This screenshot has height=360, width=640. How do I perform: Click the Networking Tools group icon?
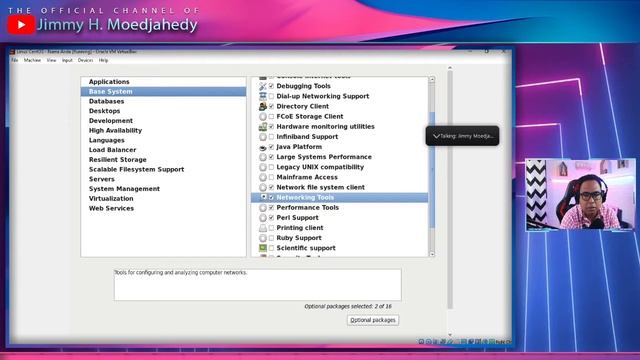click(263, 198)
